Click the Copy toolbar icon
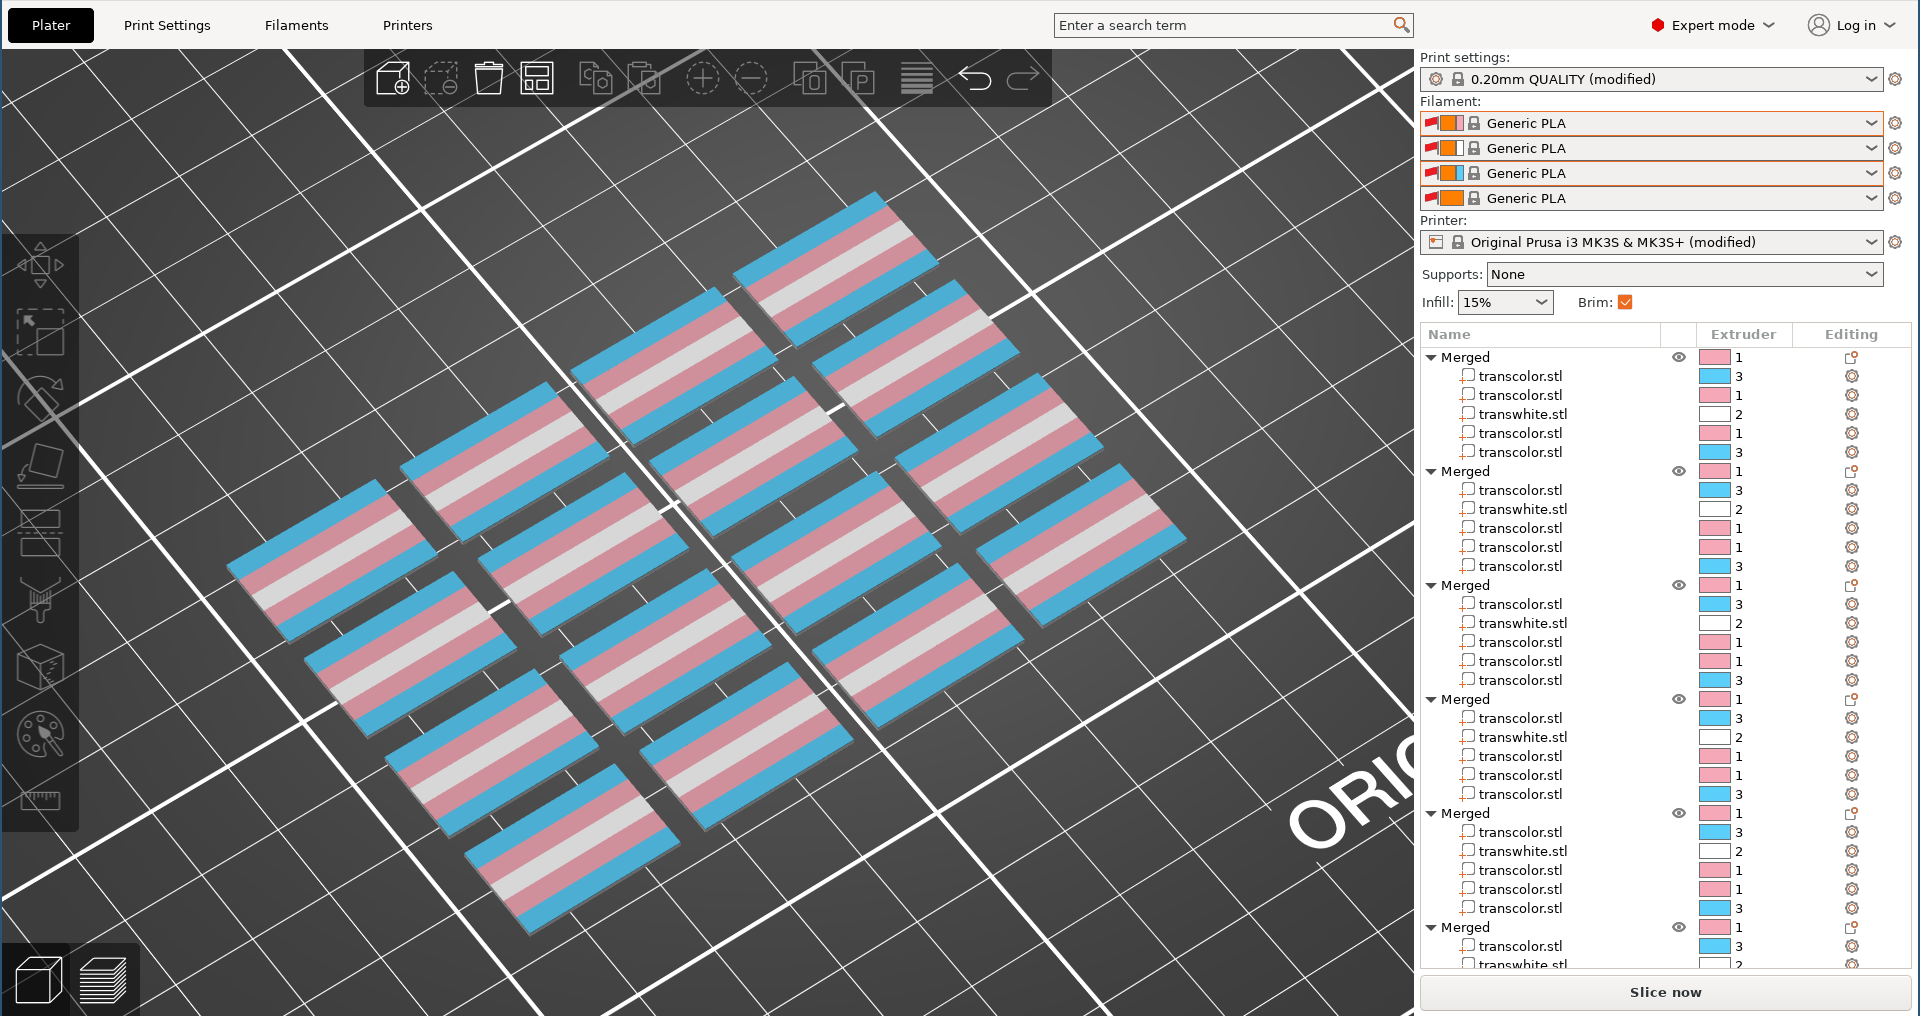 [x=596, y=78]
